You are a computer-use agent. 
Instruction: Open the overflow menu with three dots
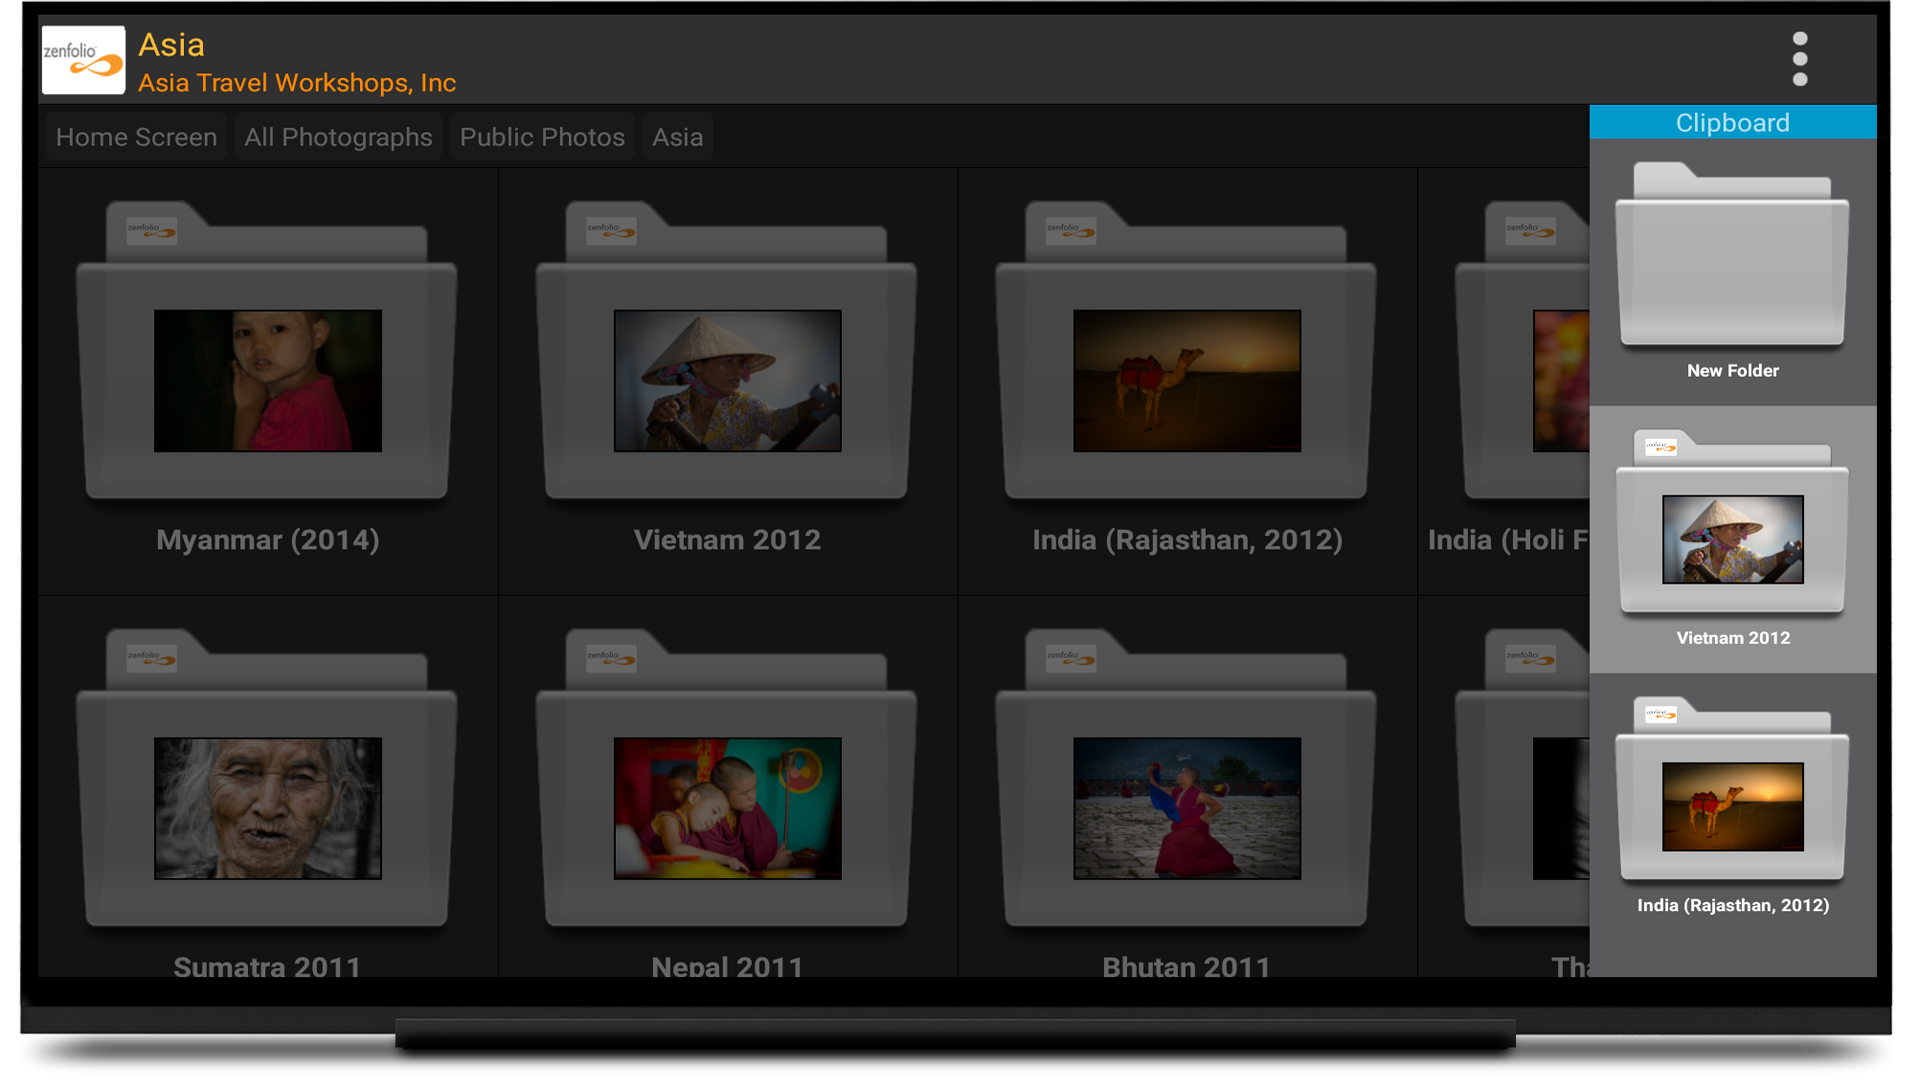1800,59
